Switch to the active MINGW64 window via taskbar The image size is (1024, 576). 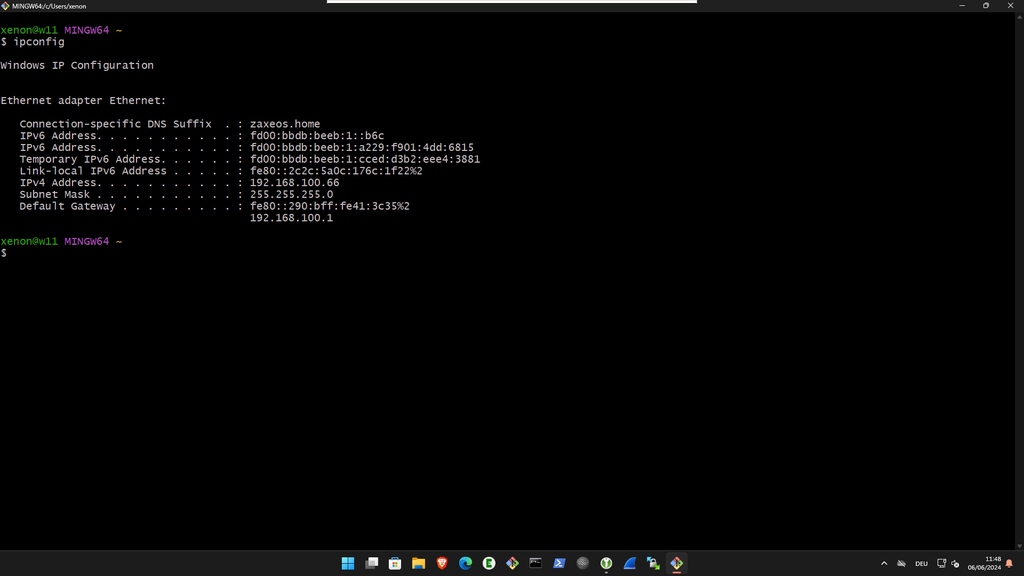(x=675, y=563)
